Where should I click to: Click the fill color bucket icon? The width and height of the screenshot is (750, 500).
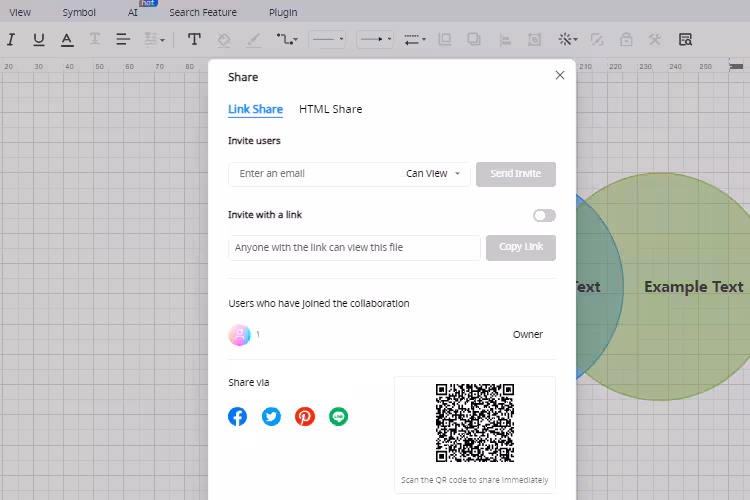click(x=224, y=39)
